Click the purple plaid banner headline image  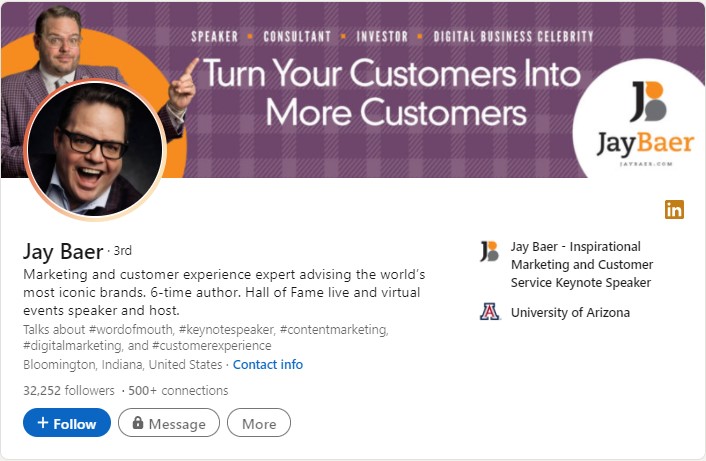pyautogui.click(x=392, y=92)
